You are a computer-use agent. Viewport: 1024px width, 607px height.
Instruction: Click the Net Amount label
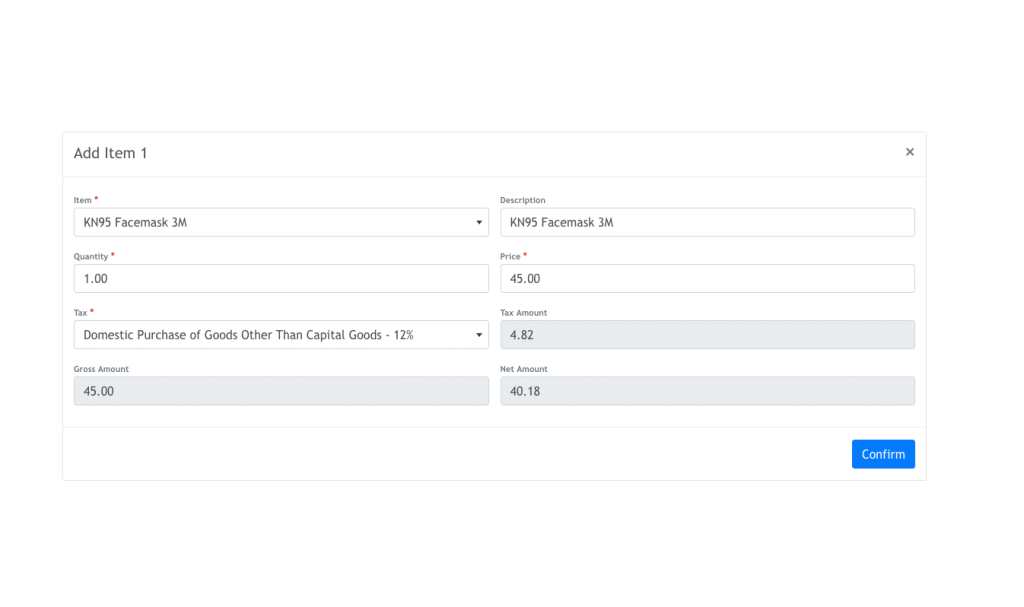pos(524,369)
